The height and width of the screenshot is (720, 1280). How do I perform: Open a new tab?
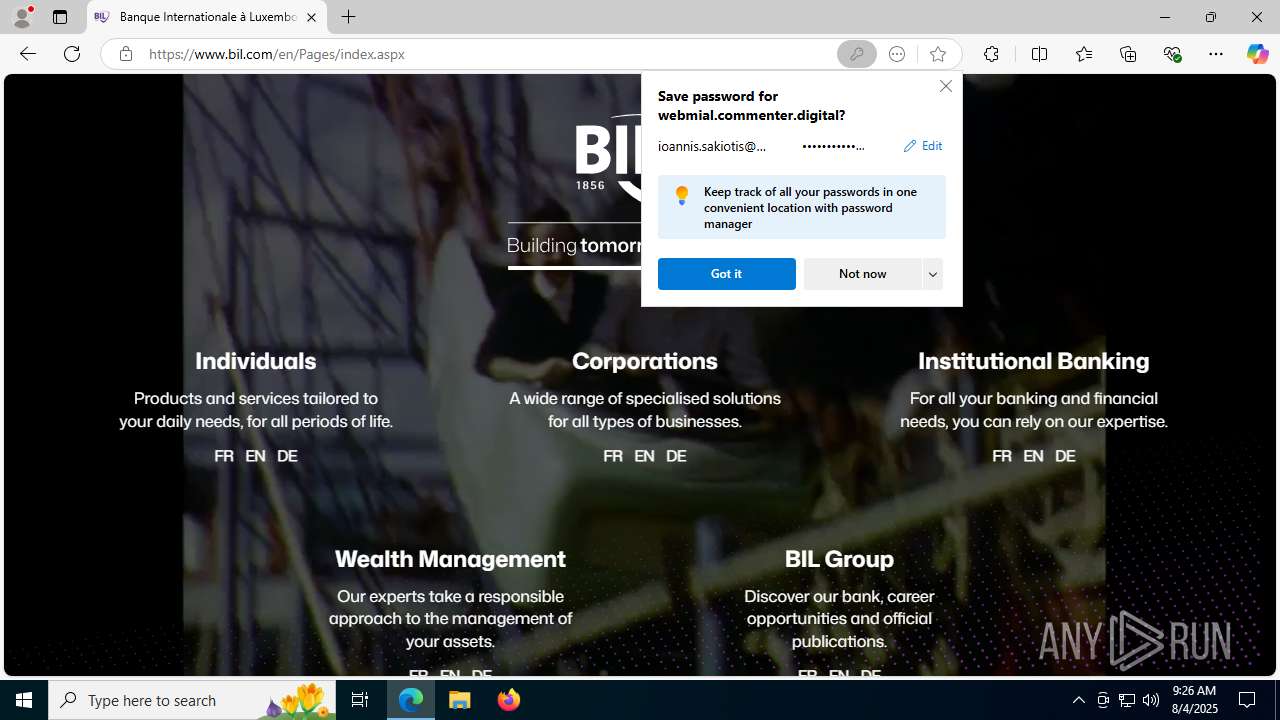pyautogui.click(x=348, y=17)
